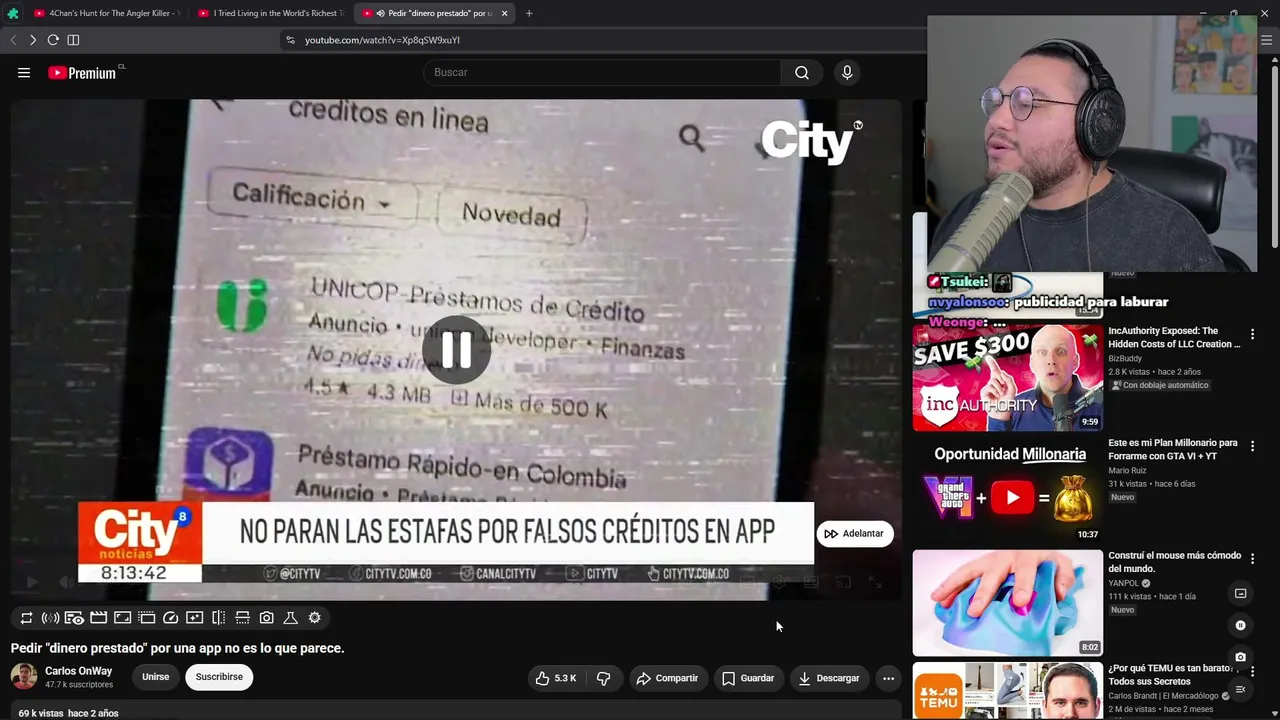This screenshot has height=720, width=1280.
Task: Open the IncAuthority Exposed video thumbnail
Action: pyautogui.click(x=1008, y=377)
